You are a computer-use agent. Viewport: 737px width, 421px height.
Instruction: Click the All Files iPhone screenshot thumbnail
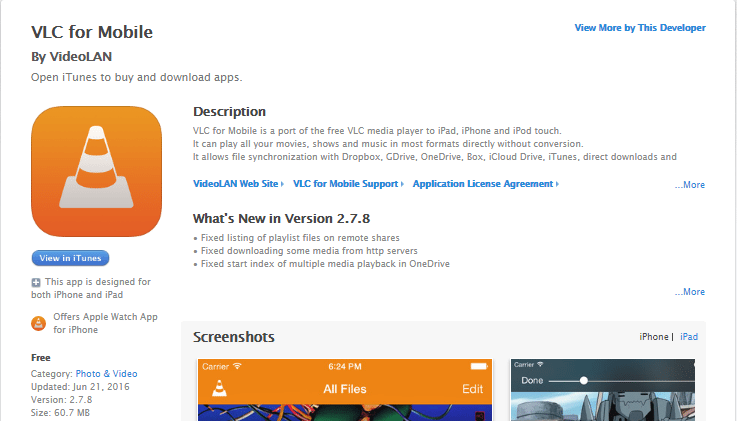(345, 390)
